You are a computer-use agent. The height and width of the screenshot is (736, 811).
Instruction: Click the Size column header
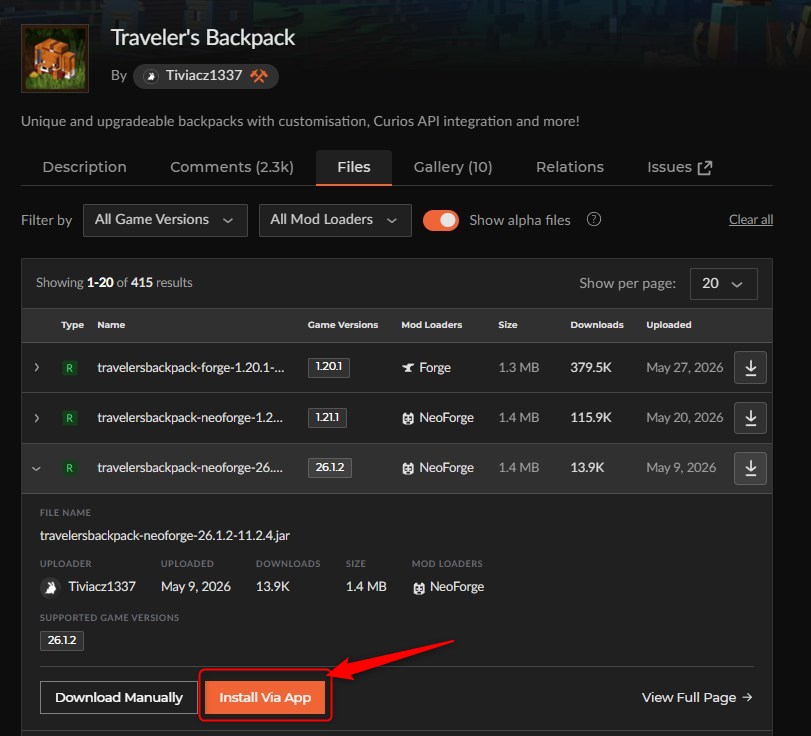[x=508, y=325]
